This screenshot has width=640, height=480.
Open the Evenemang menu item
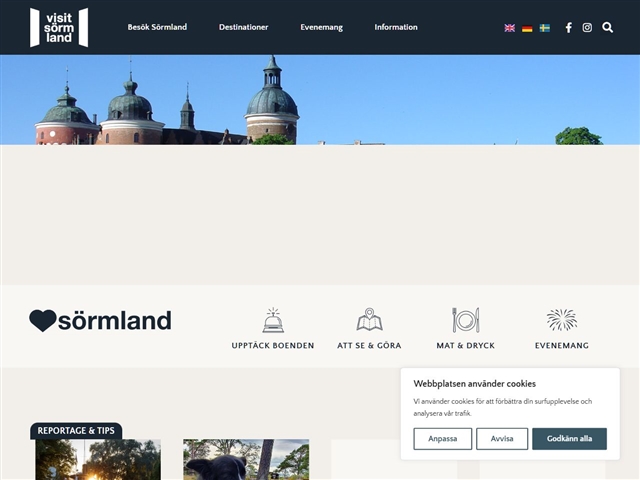tap(322, 27)
